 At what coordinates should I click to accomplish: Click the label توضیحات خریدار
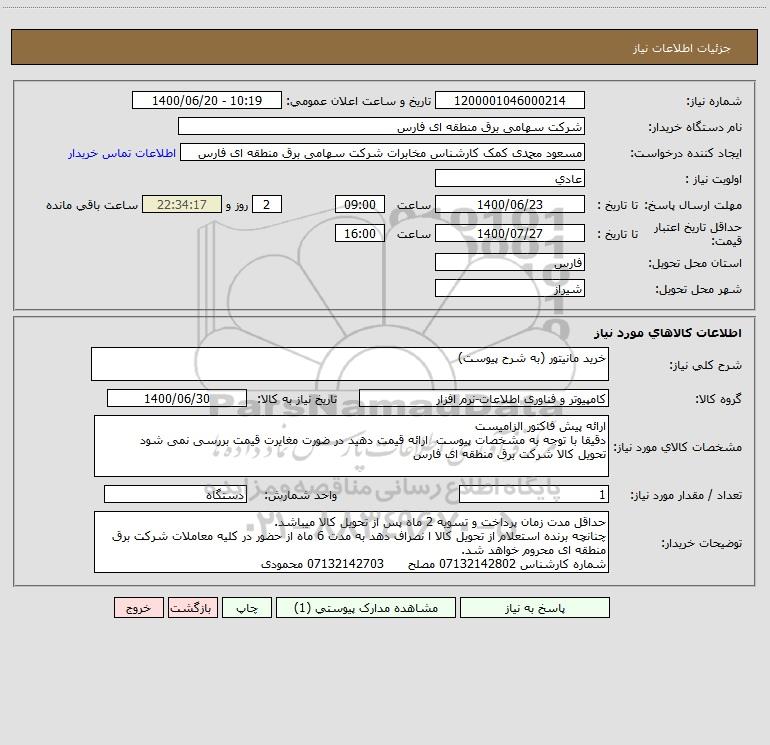702,544
